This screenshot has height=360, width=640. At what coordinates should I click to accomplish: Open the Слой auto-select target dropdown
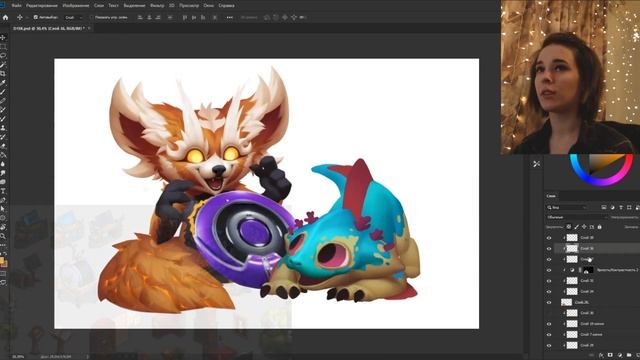coord(73,18)
